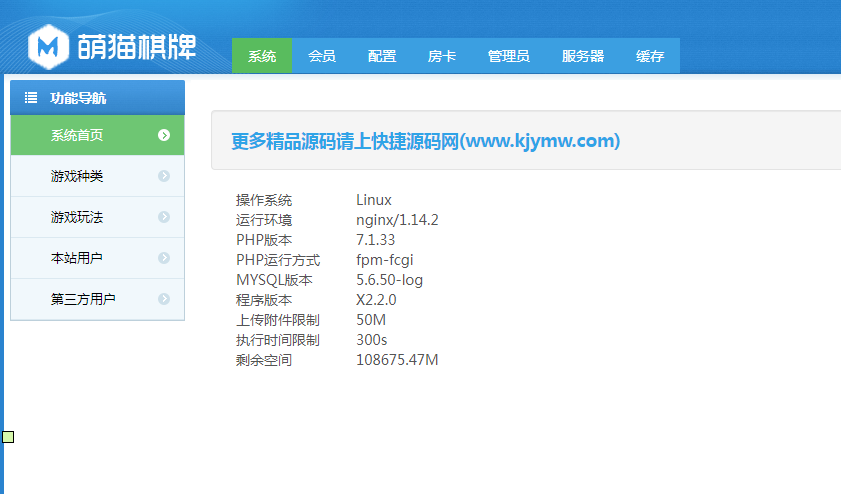Click the 萌猫棋牌 logo icon
The width and height of the screenshot is (841, 494).
tap(47, 46)
